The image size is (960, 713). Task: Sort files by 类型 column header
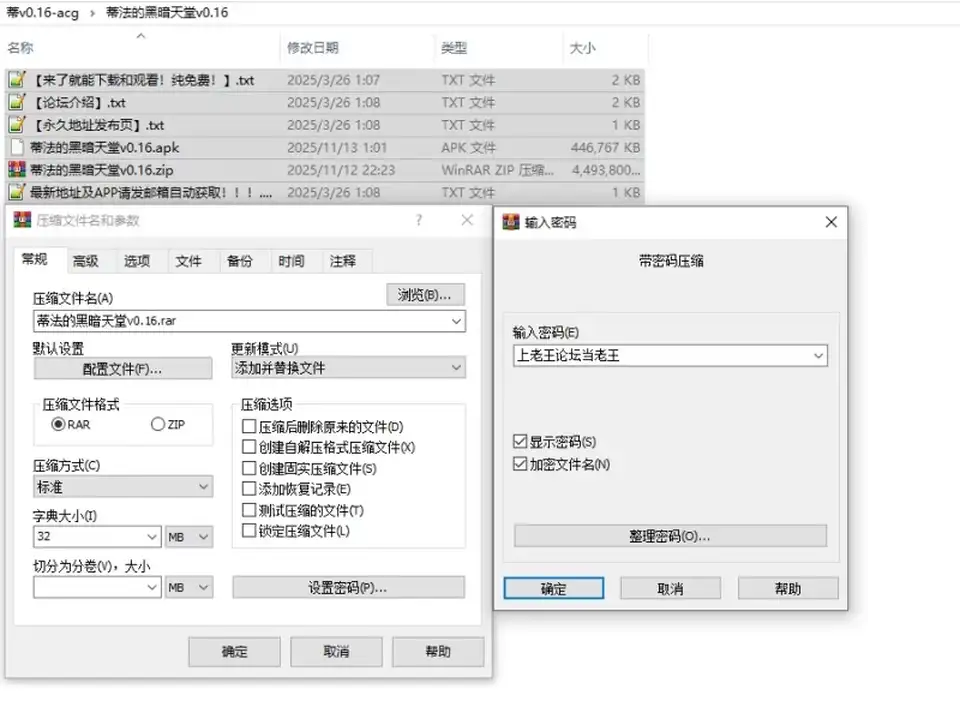pos(498,48)
